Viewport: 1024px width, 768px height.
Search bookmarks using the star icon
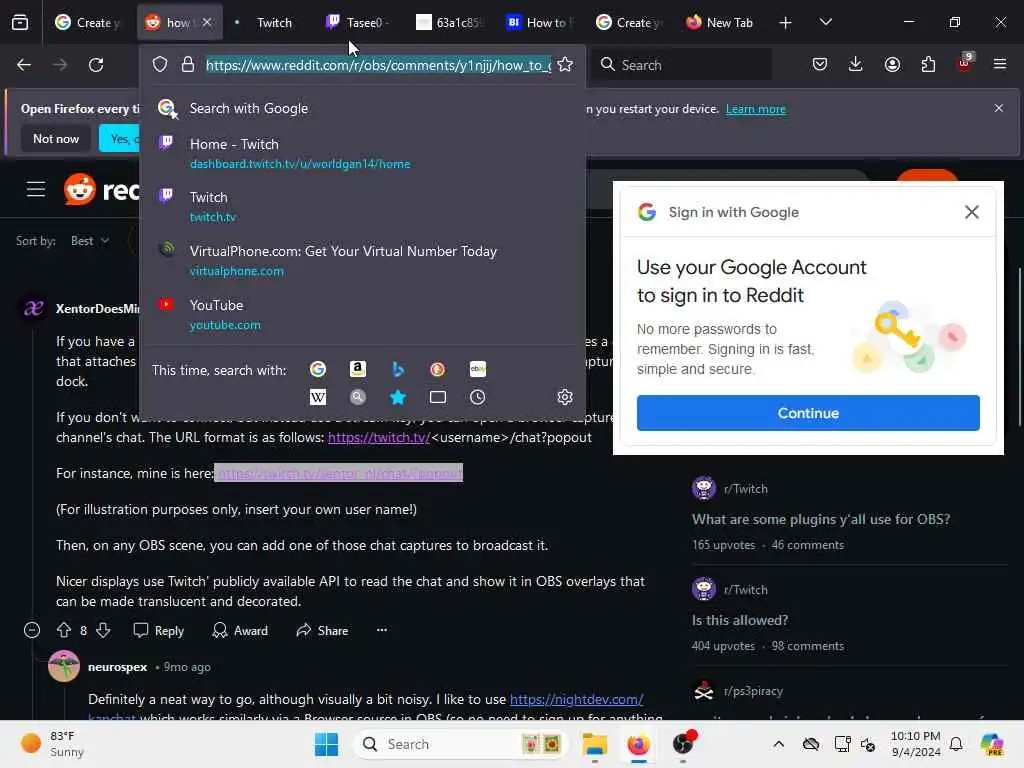tap(398, 397)
